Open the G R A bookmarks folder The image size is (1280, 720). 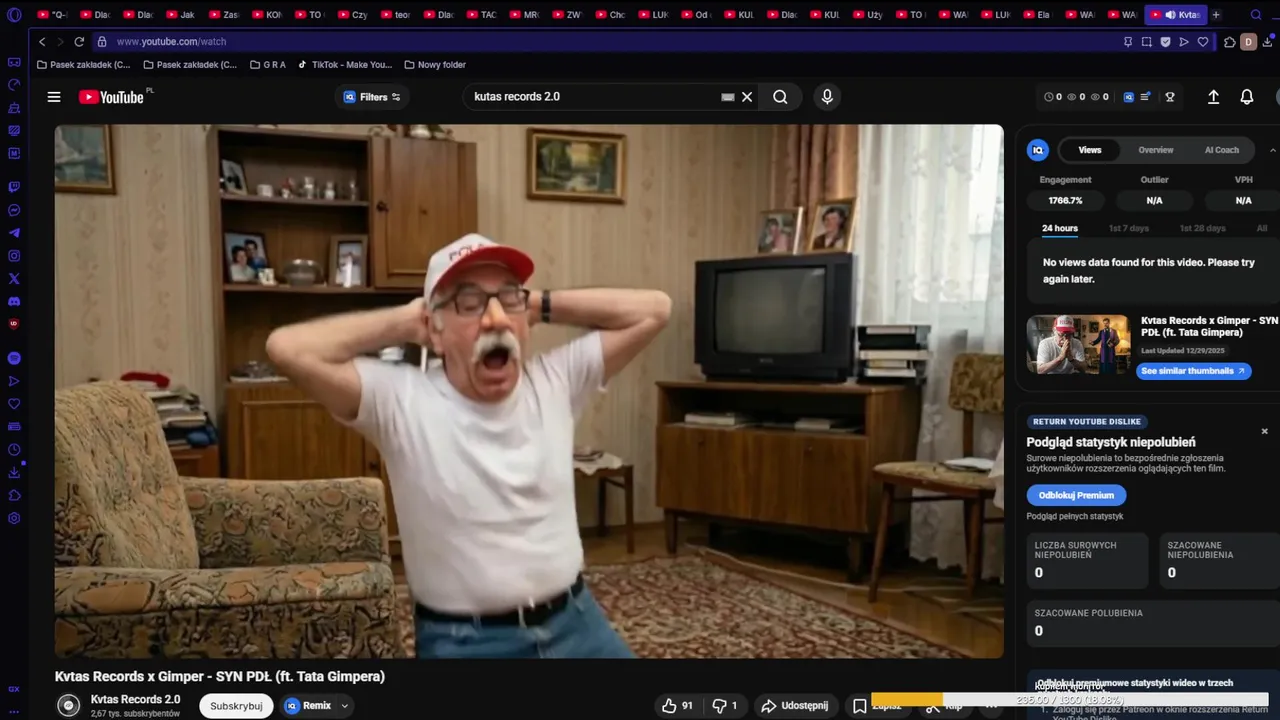coord(268,65)
